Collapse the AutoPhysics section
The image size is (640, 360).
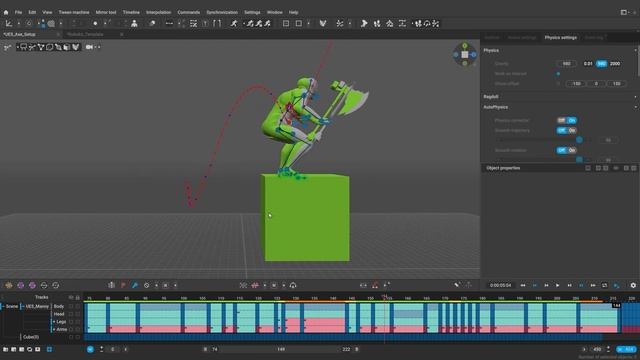635,107
